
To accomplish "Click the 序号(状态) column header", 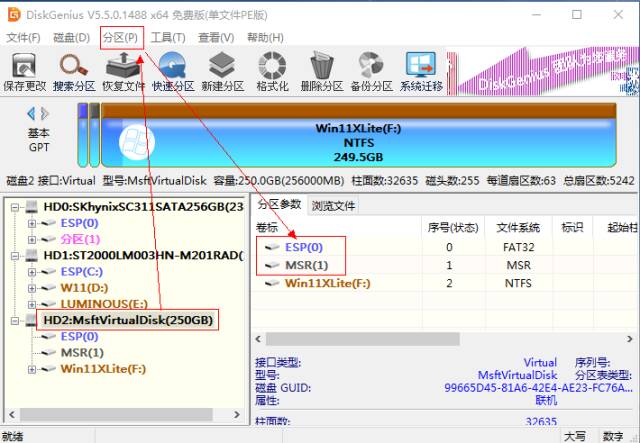I will click(x=453, y=227).
